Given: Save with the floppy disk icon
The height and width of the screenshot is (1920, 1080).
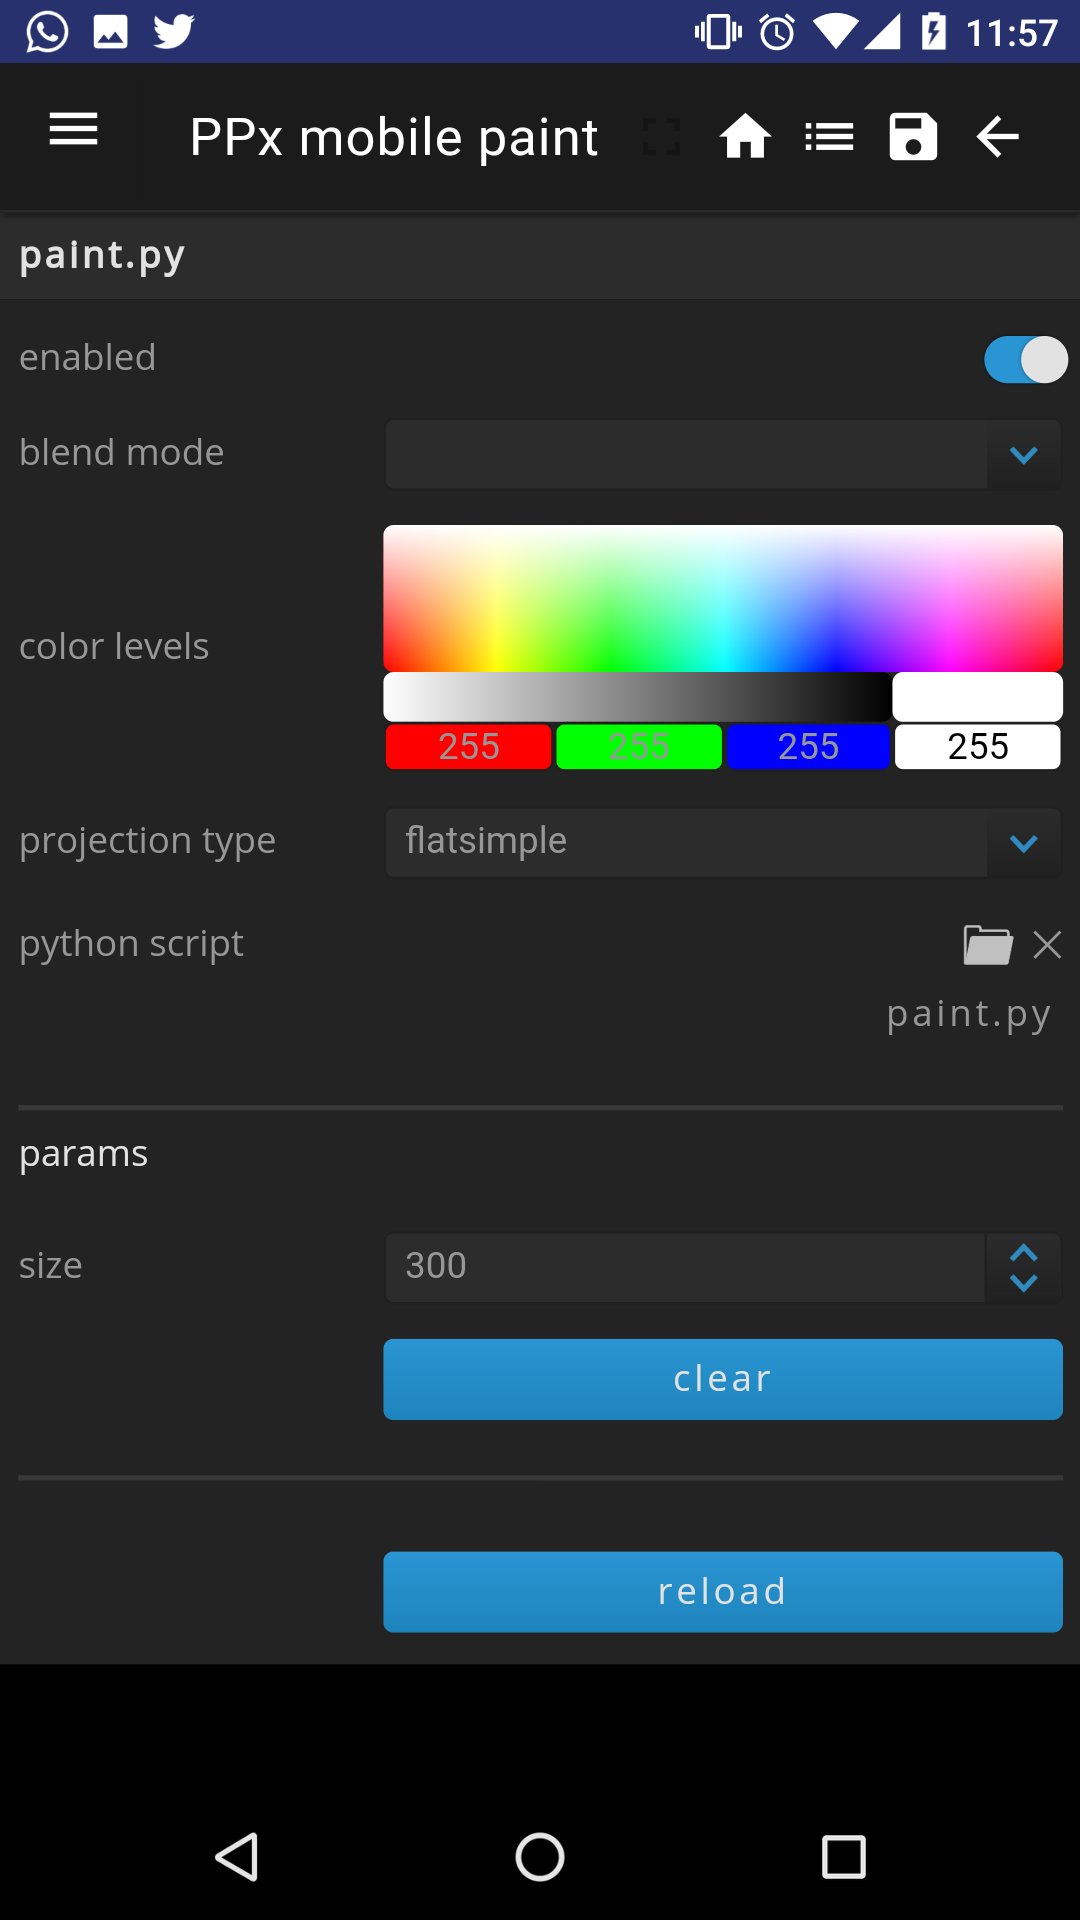Looking at the screenshot, I should pyautogui.click(x=913, y=137).
